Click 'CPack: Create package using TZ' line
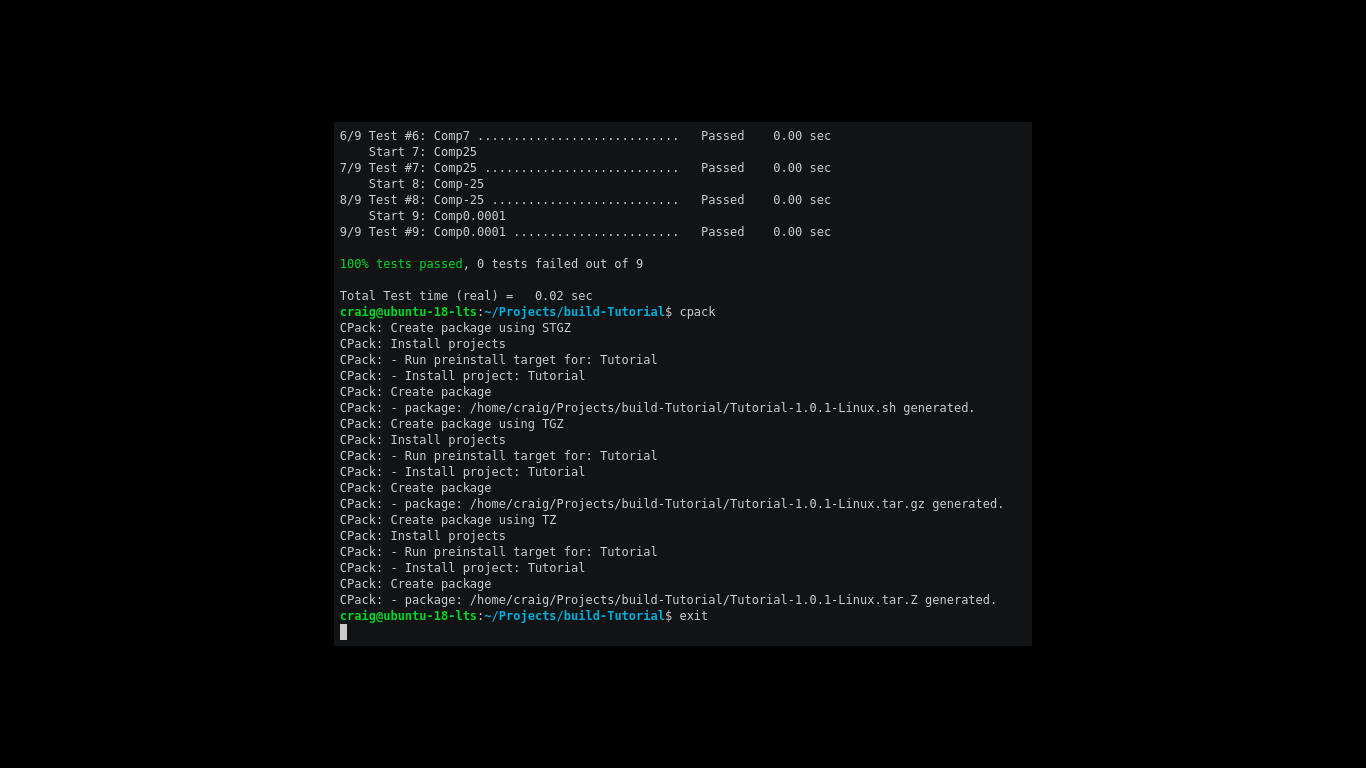The height and width of the screenshot is (768, 1366). 448,520
